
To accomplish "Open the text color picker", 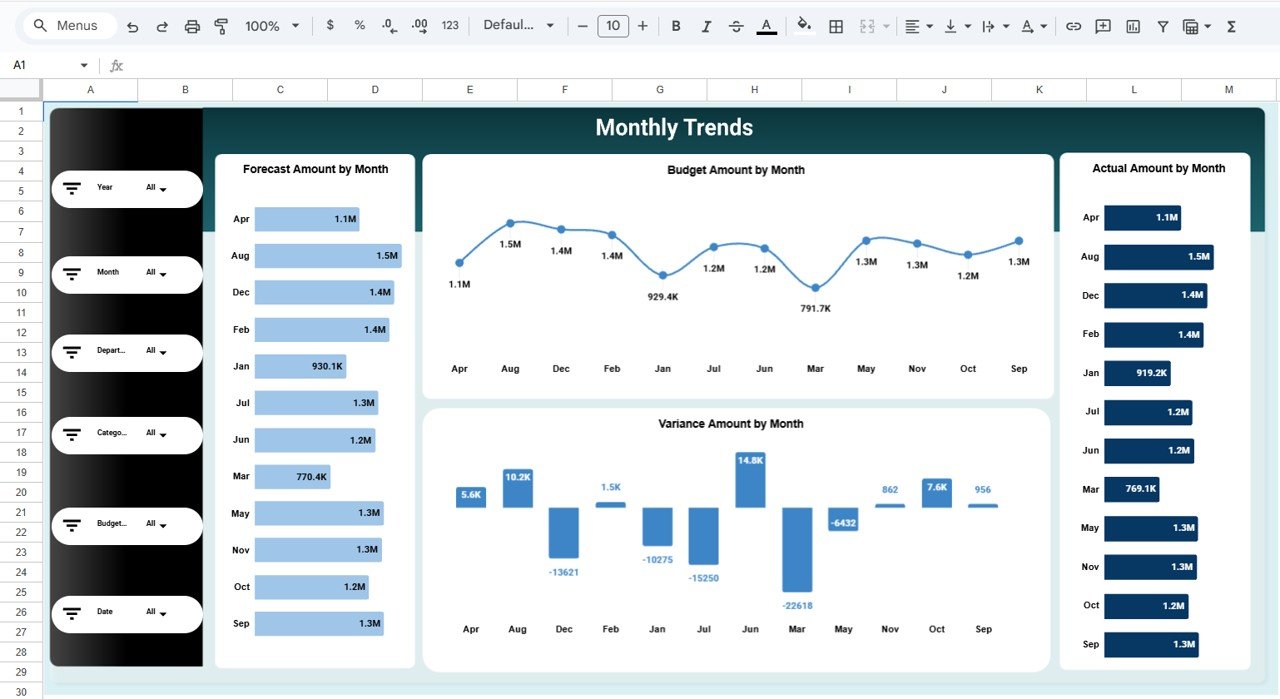I will (x=766, y=25).
